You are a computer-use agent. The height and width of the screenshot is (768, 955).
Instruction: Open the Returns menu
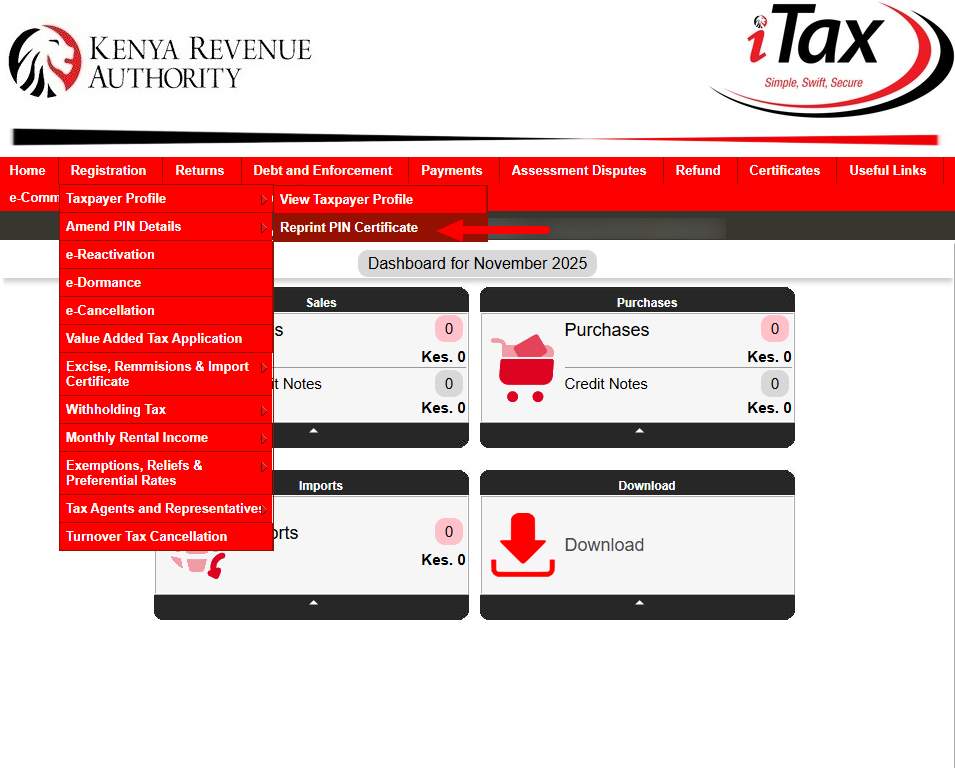(x=200, y=170)
